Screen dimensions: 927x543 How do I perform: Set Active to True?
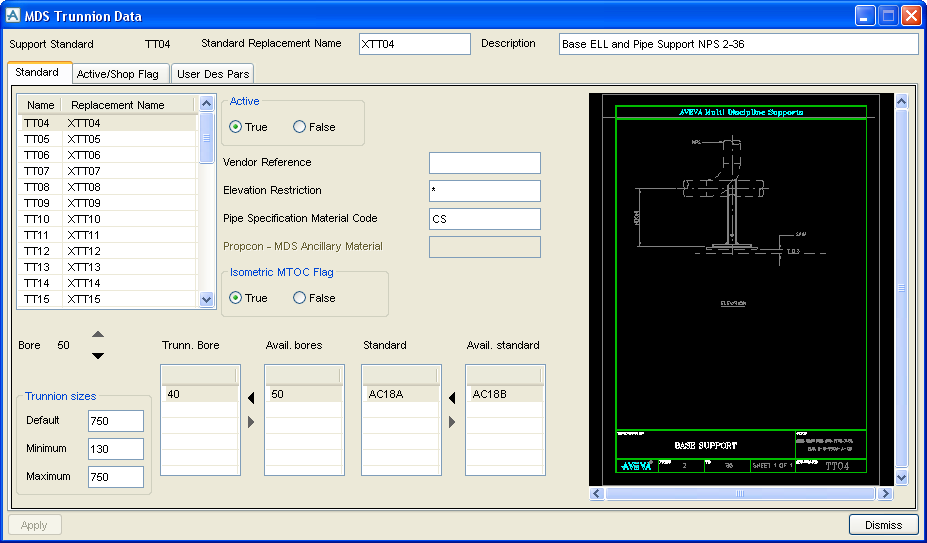coord(248,127)
